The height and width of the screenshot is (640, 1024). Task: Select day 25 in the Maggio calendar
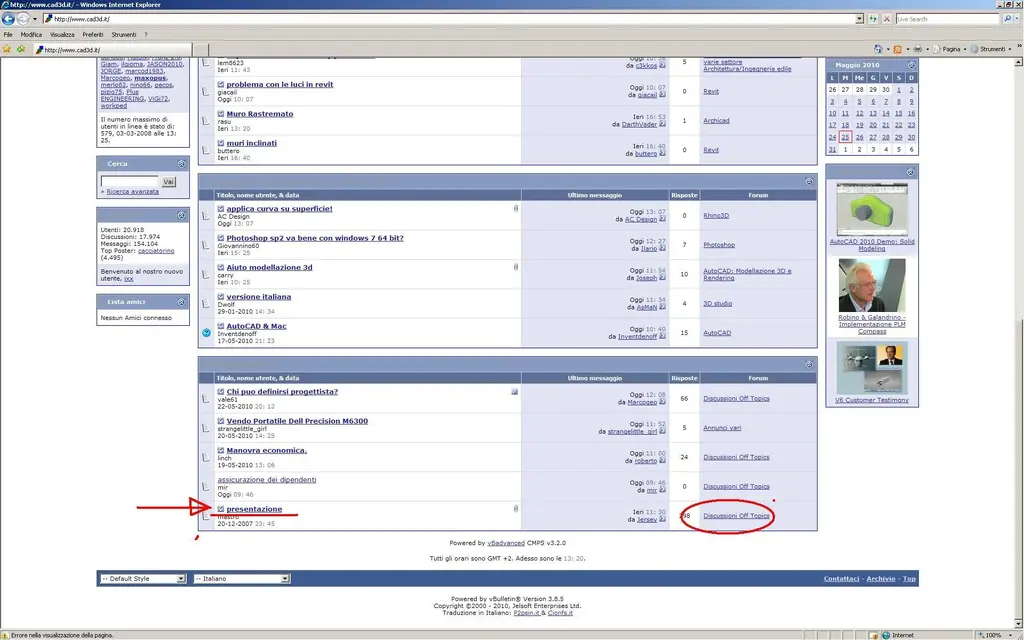point(845,137)
